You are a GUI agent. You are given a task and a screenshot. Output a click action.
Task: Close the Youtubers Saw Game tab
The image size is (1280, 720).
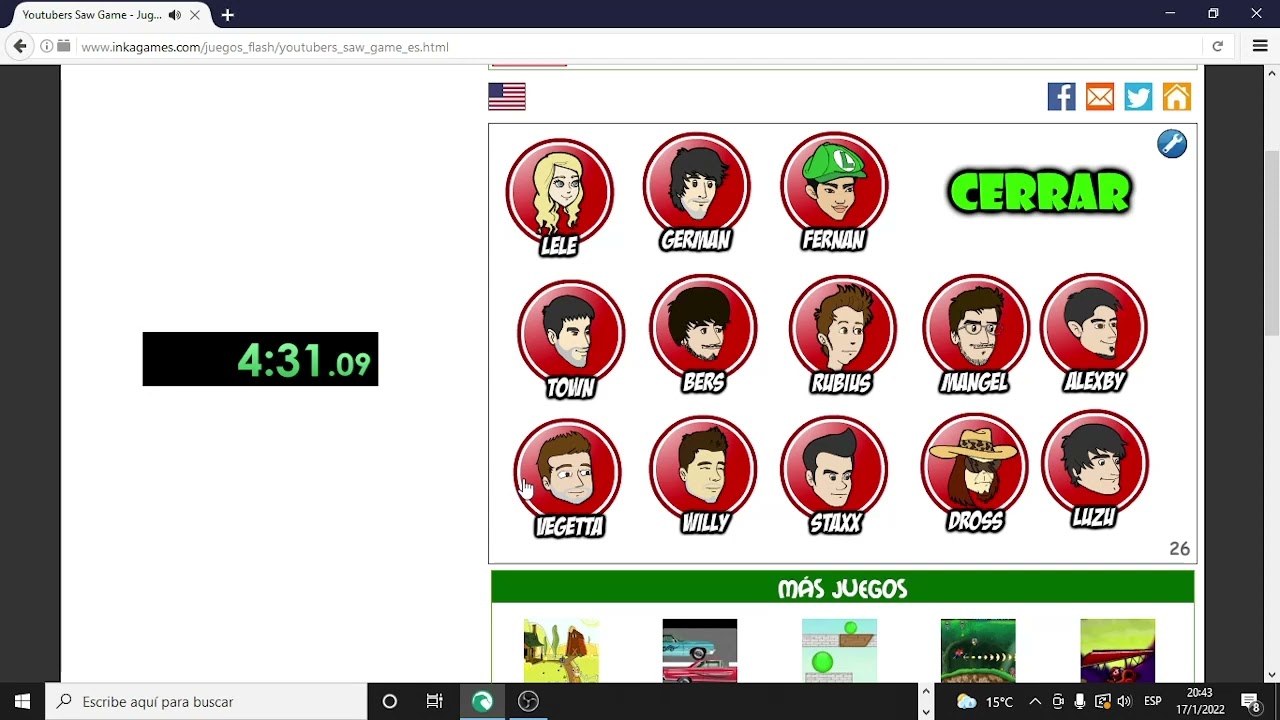pyautogui.click(x=195, y=15)
